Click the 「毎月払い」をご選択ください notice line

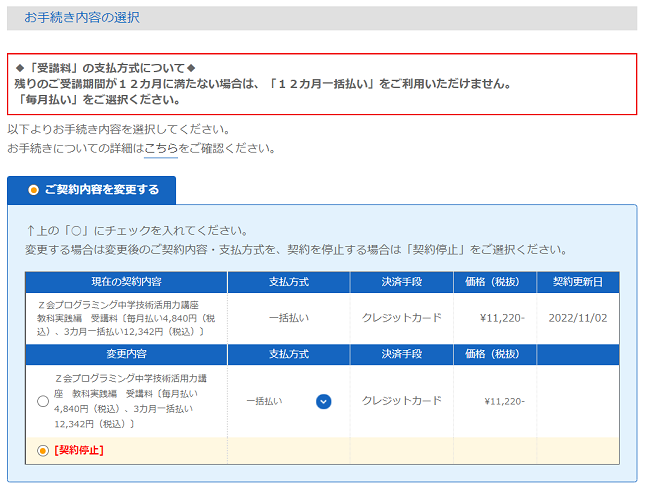(x=97, y=100)
